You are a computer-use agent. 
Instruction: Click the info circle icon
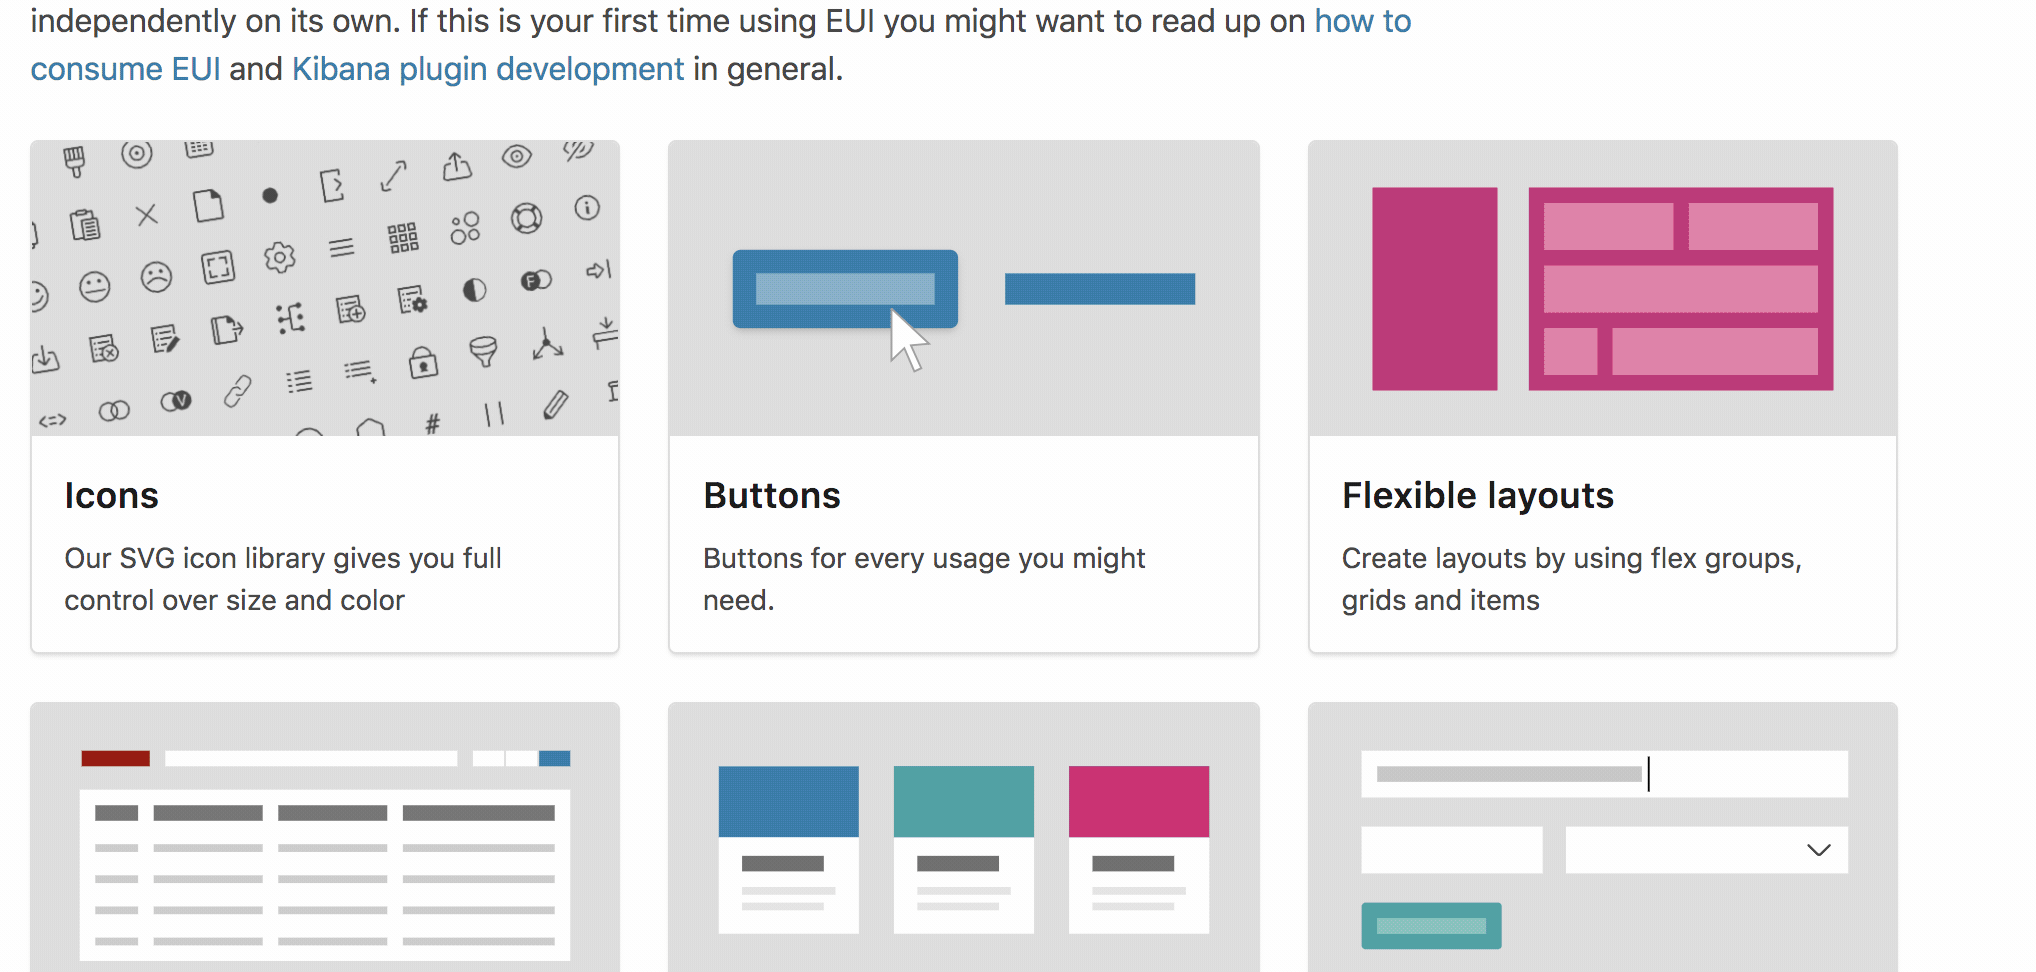click(x=587, y=208)
